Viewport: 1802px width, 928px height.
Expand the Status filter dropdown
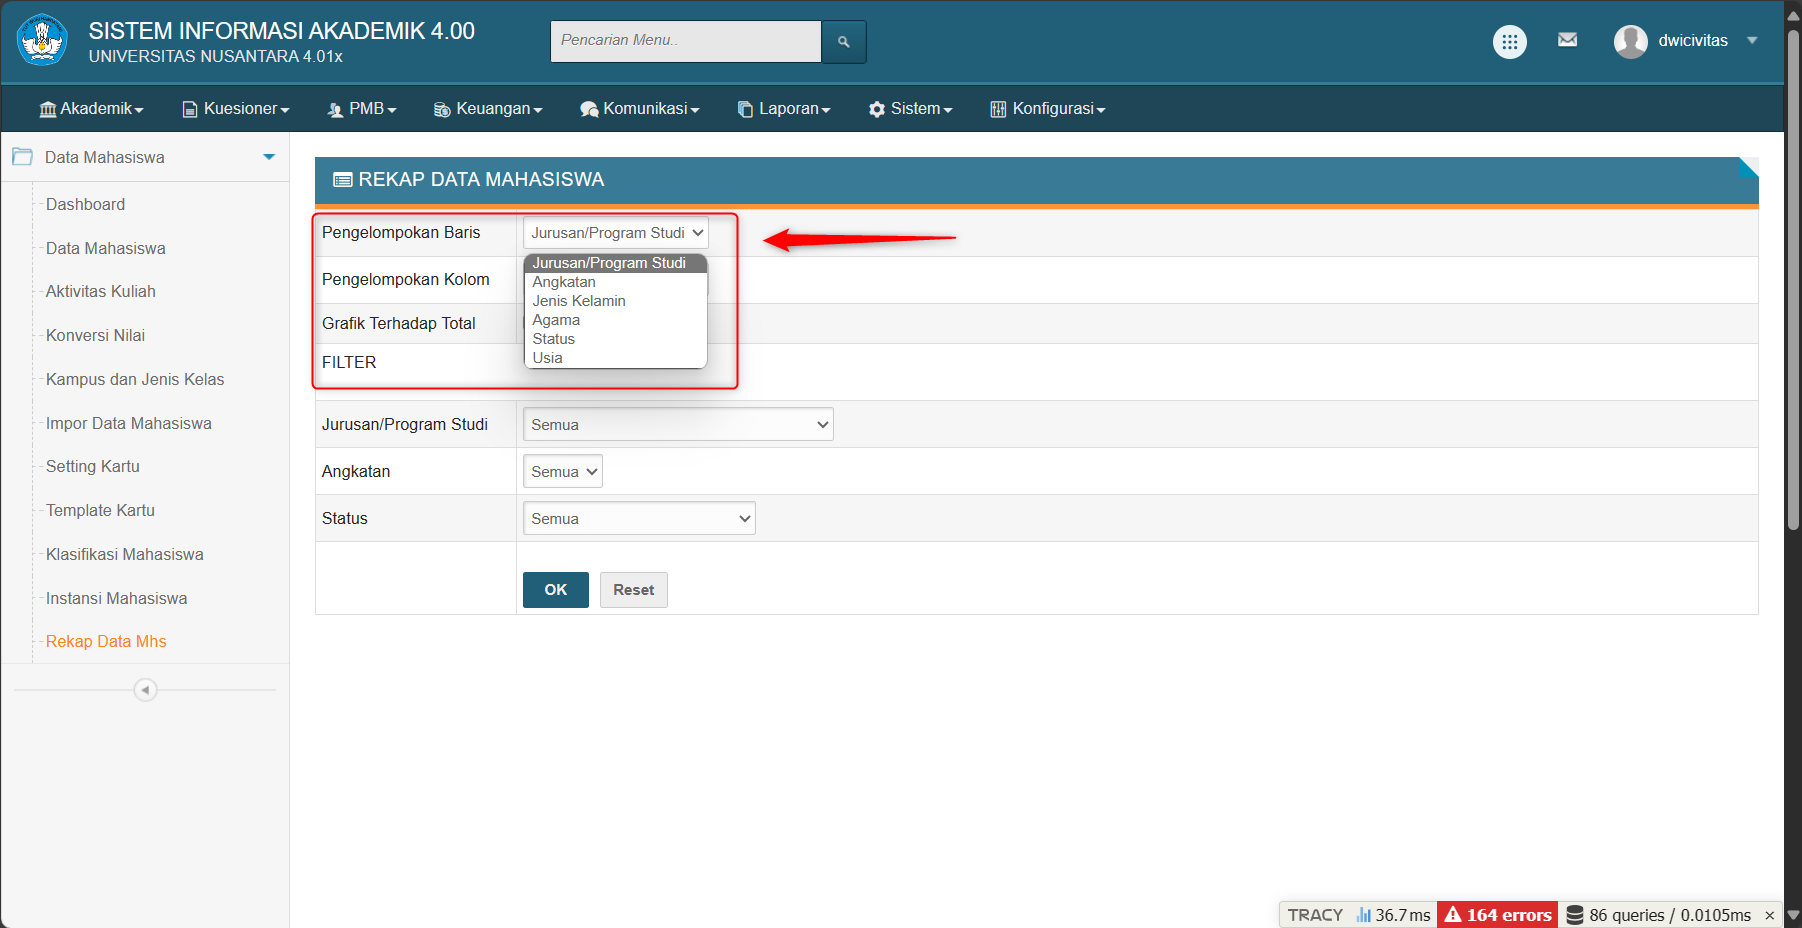[638, 519]
